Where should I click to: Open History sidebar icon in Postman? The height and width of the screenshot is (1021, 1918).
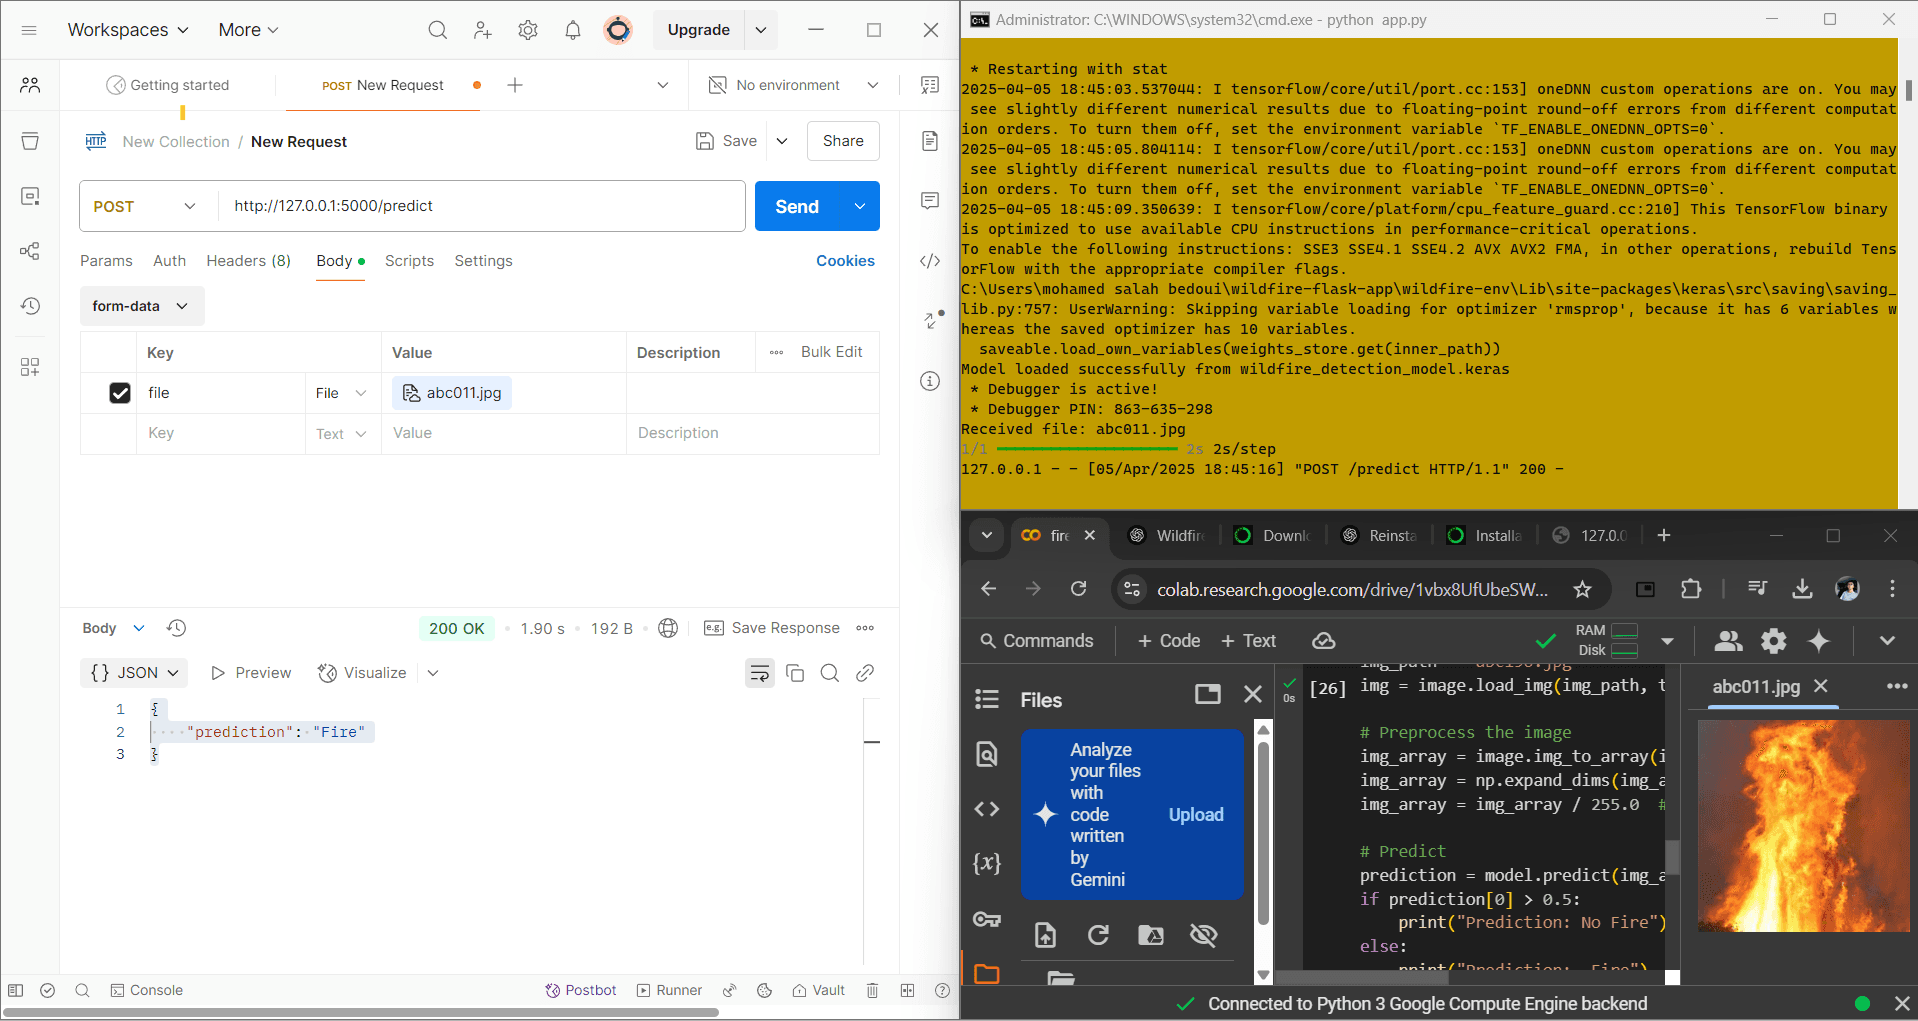pos(30,306)
